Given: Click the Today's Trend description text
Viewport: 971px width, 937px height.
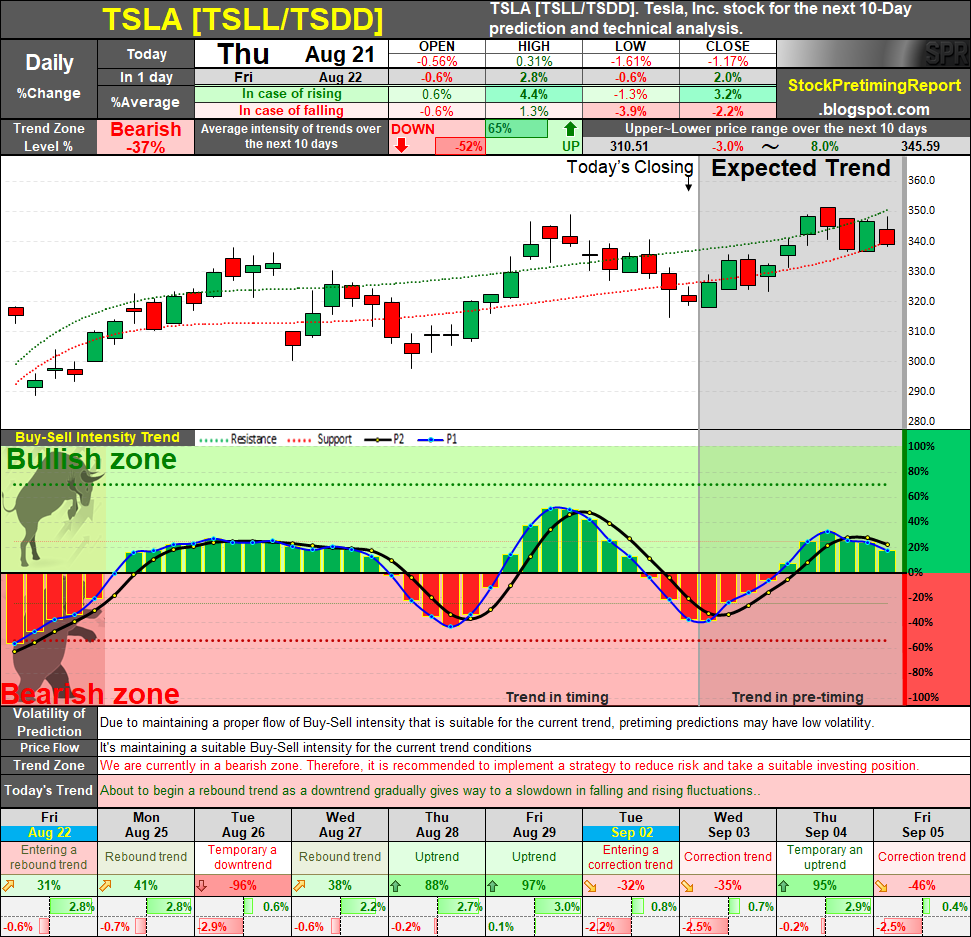Looking at the screenshot, I should pyautogui.click(x=430, y=791).
